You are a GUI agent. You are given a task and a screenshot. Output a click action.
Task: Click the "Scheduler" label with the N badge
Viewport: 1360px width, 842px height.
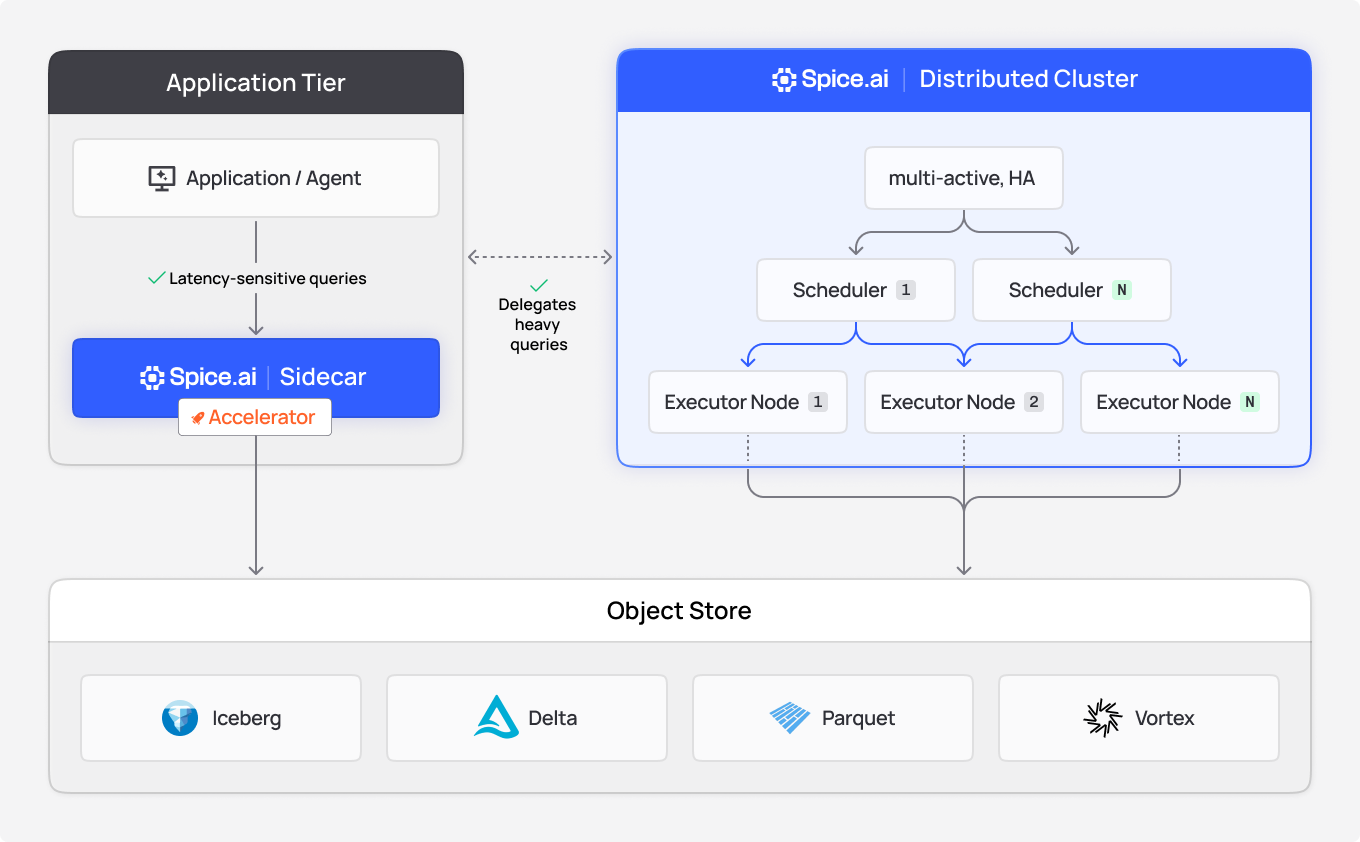point(1056,290)
